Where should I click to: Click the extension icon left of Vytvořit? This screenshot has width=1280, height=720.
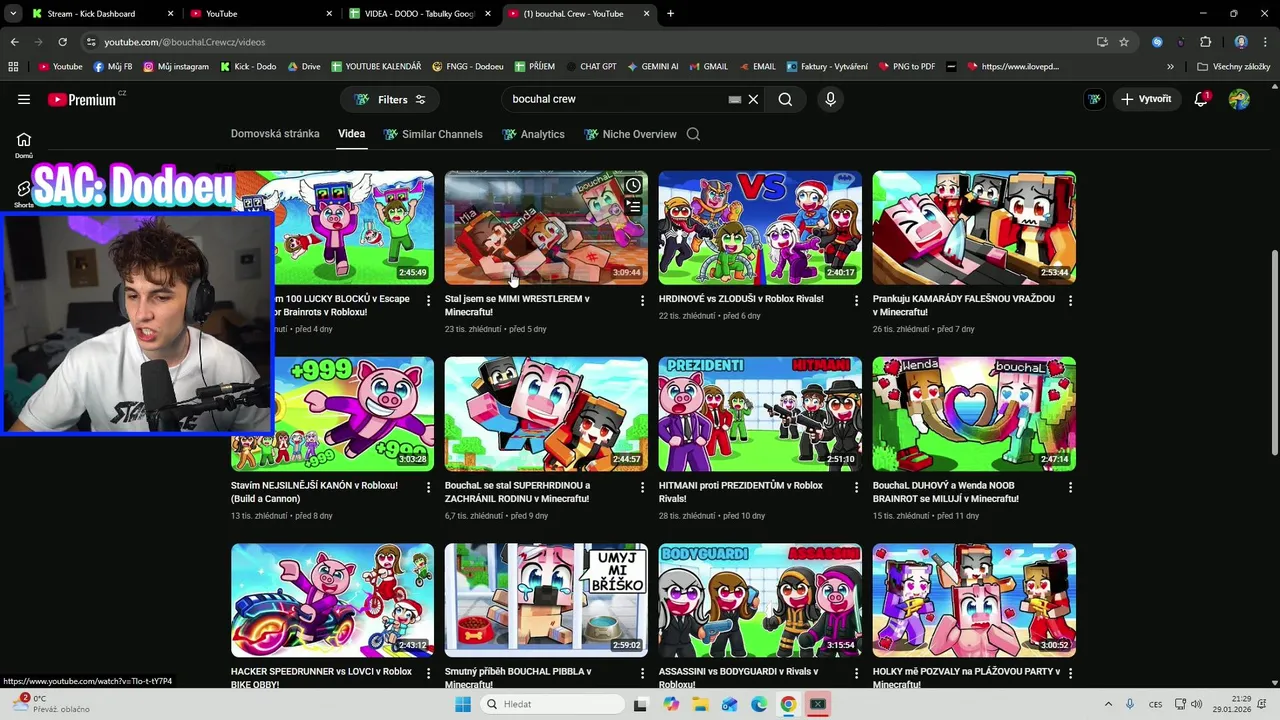tap(1095, 99)
